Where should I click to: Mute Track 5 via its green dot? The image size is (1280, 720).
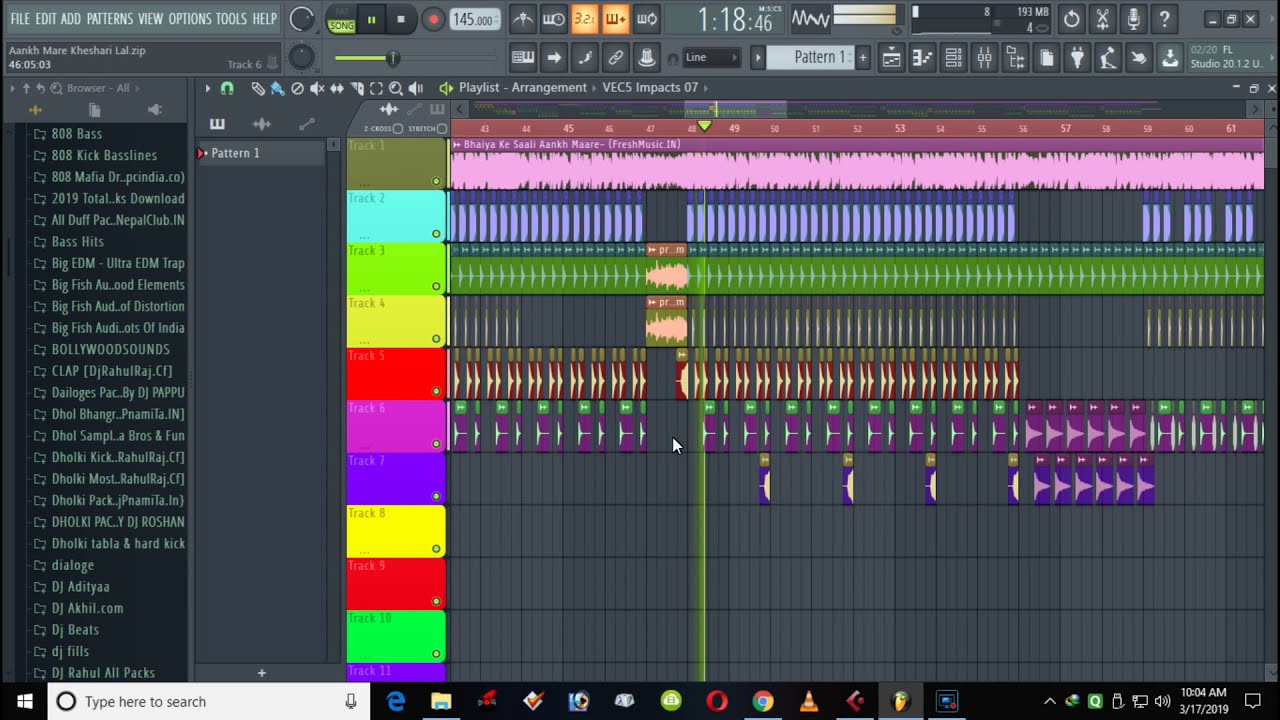tap(436, 391)
